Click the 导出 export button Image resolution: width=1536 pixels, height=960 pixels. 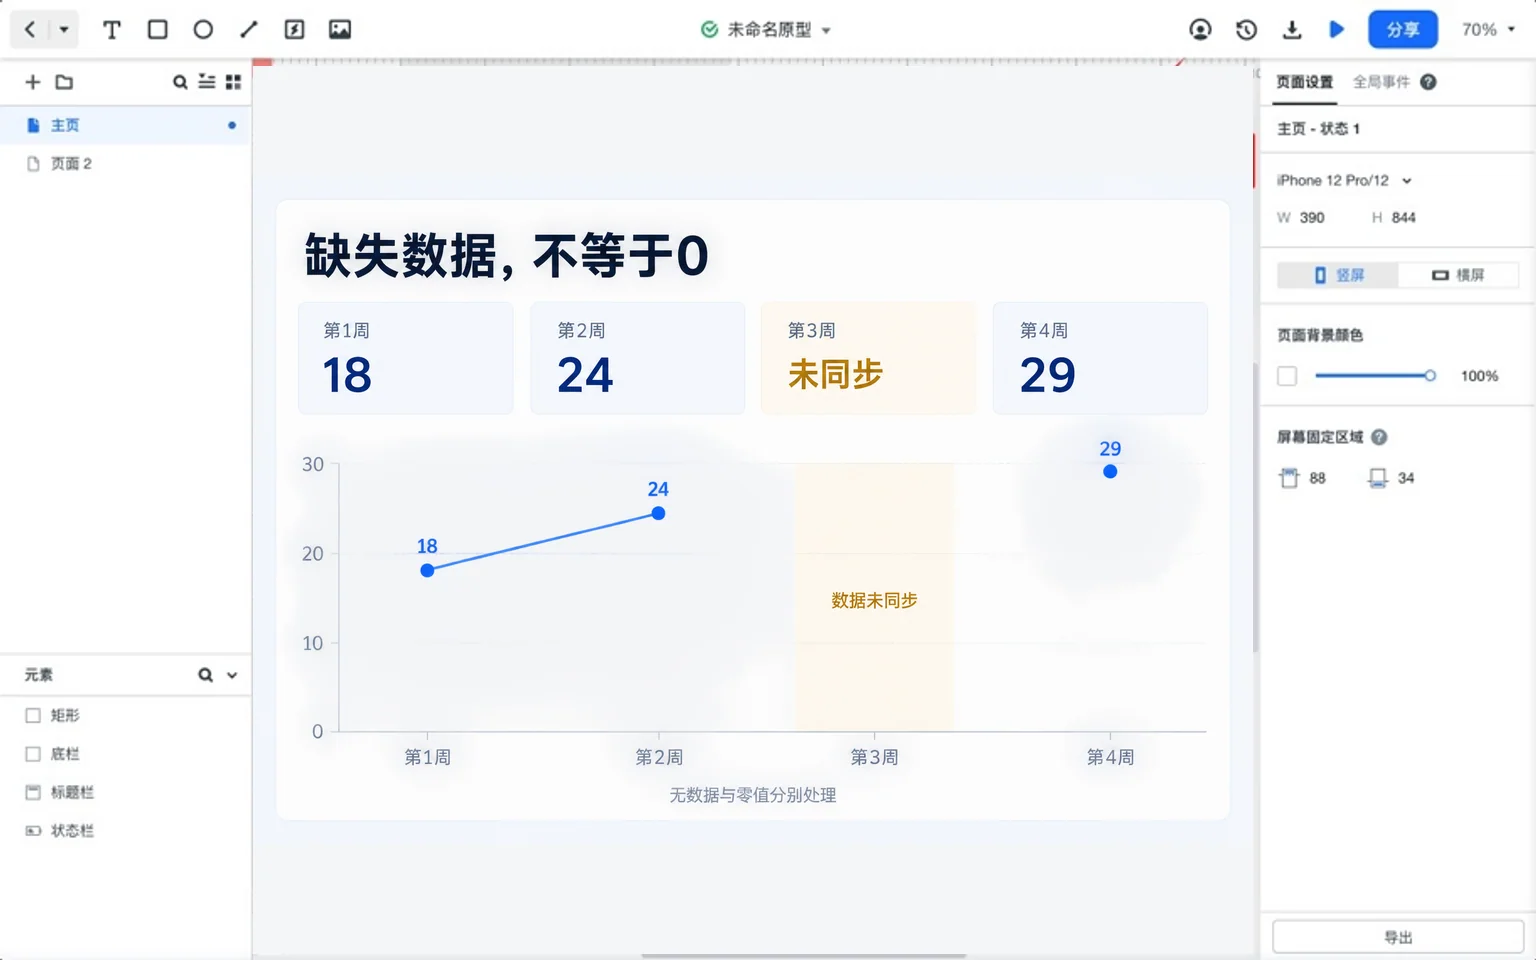click(1398, 937)
